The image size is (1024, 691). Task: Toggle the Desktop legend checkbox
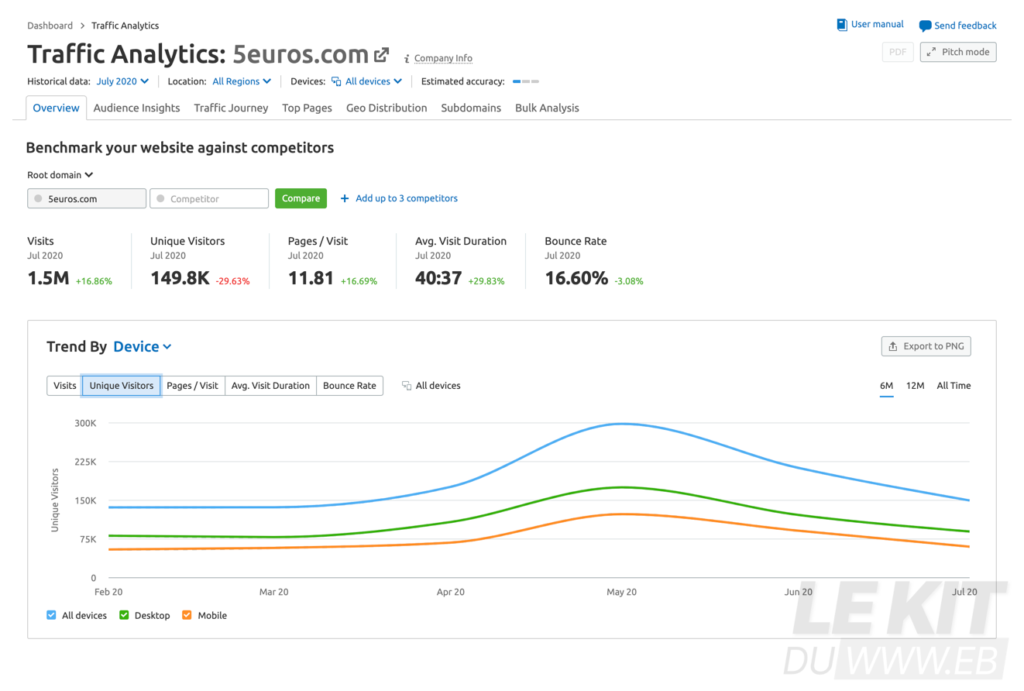click(x=124, y=615)
